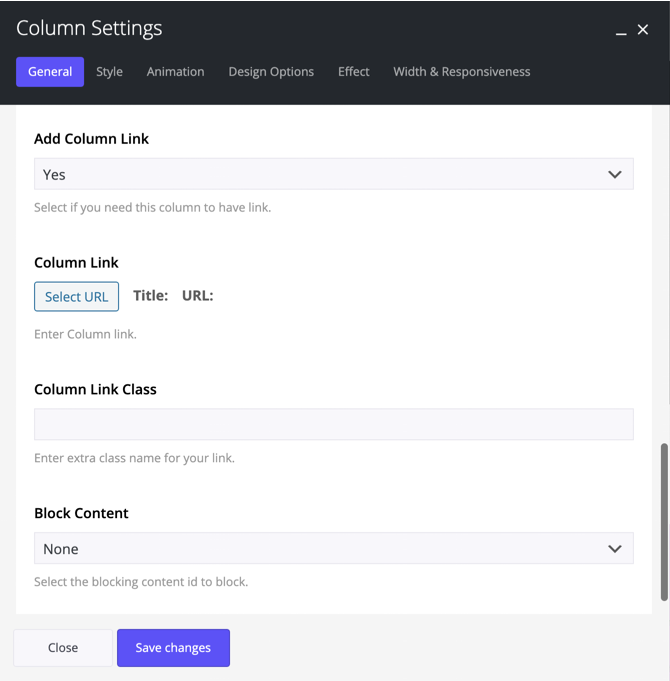Close the panel with the X icon
Screen dimensions: 670x681
click(x=643, y=30)
